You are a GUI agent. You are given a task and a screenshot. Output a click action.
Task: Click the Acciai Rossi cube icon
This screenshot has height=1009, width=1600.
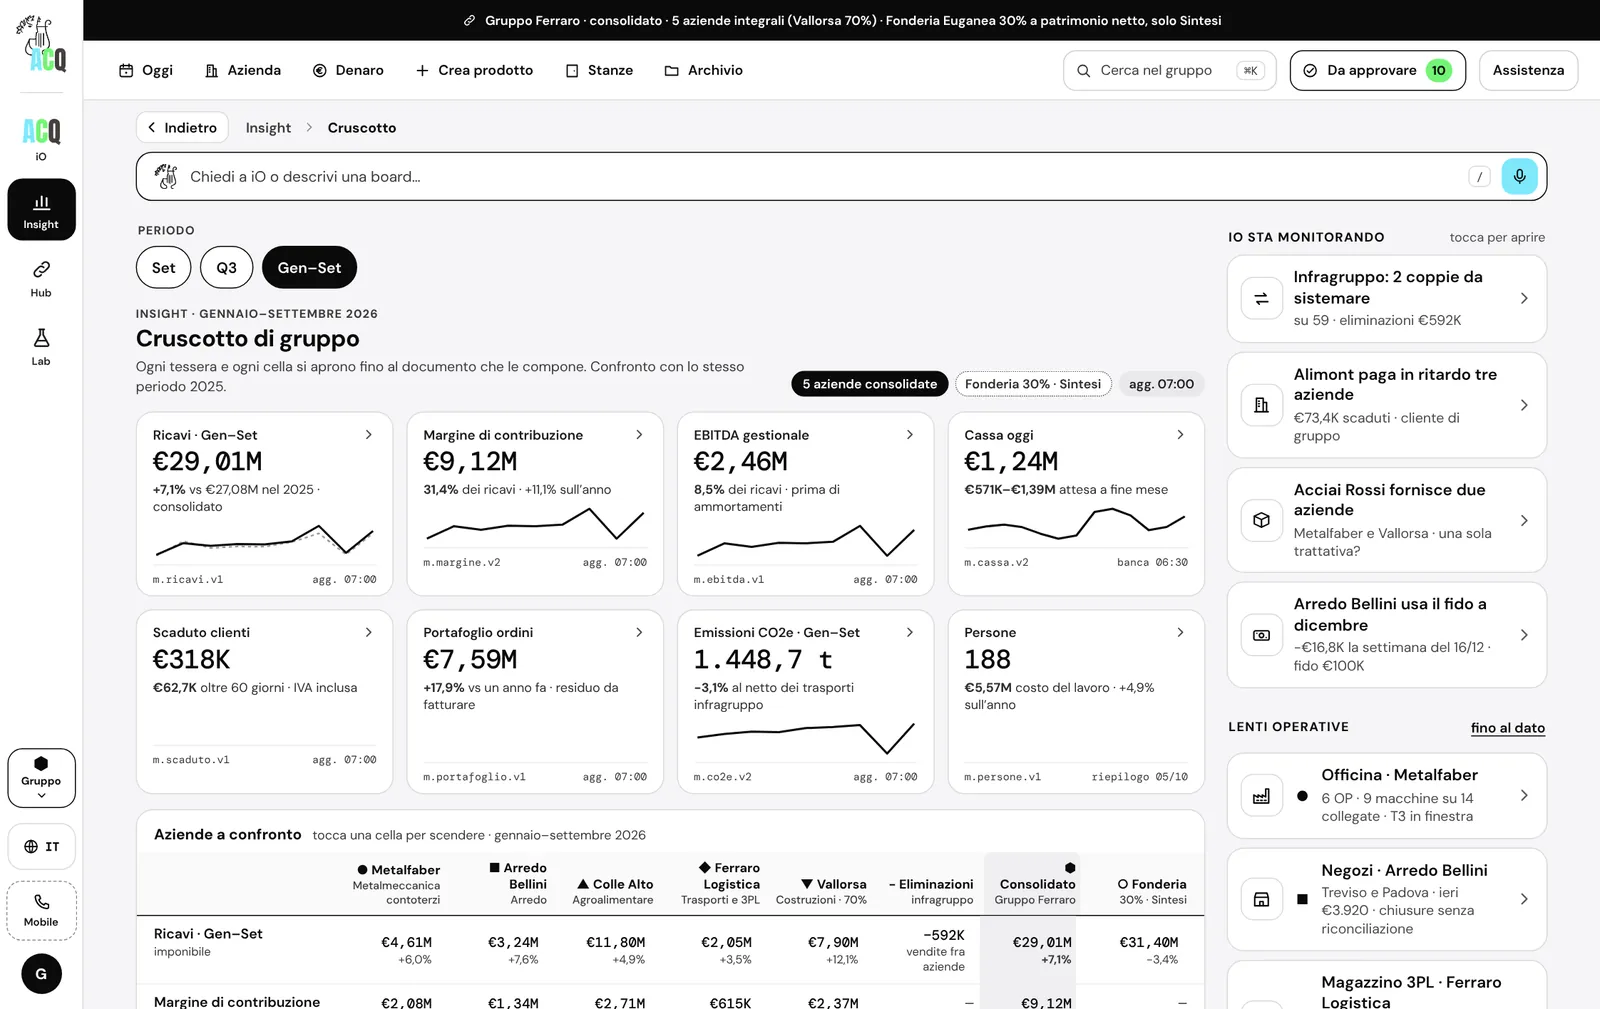(1262, 520)
